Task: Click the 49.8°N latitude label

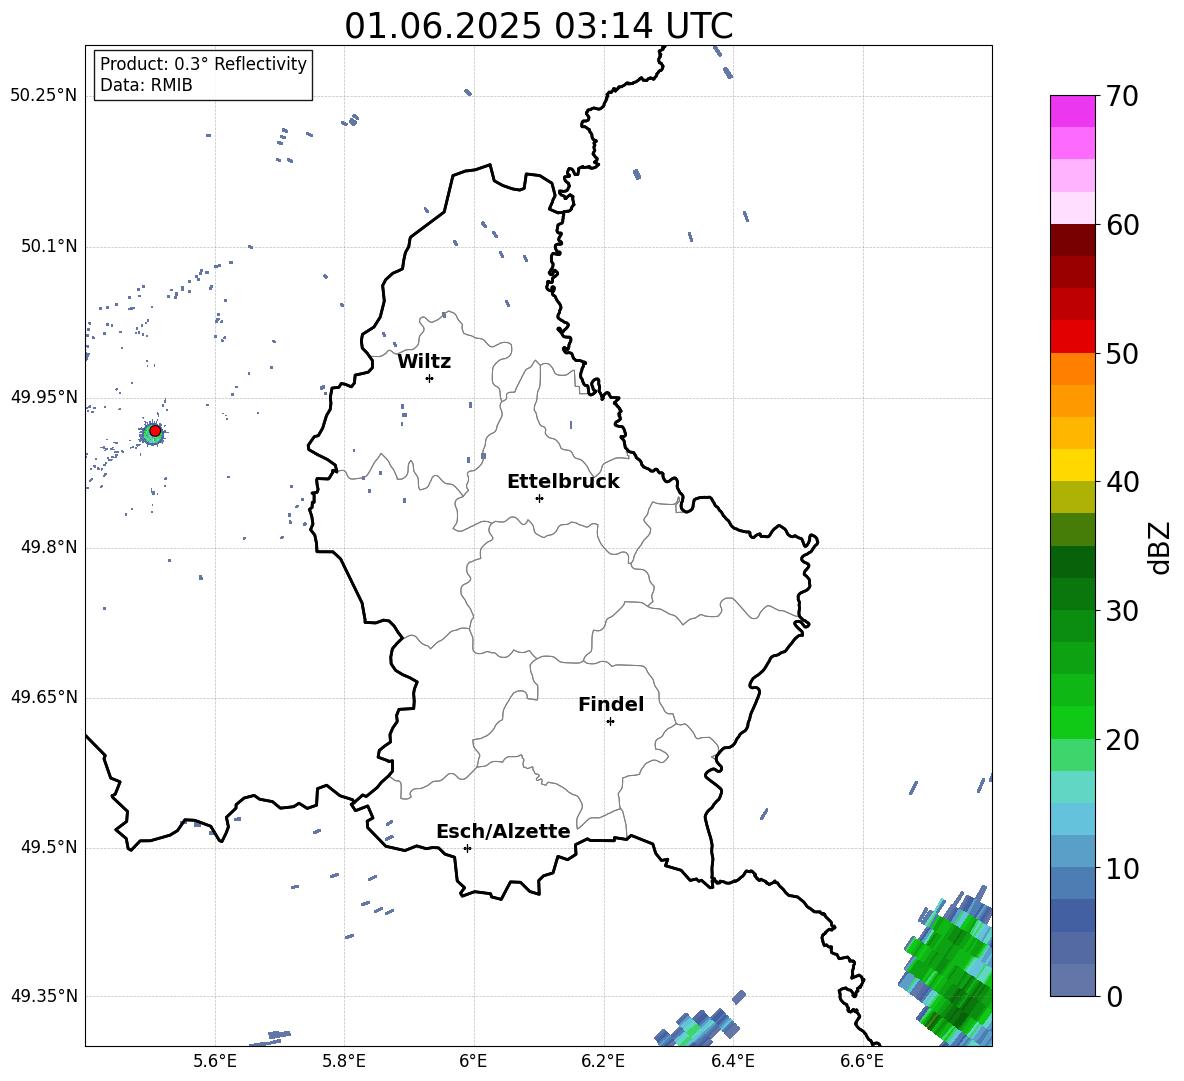Action: tap(49, 547)
